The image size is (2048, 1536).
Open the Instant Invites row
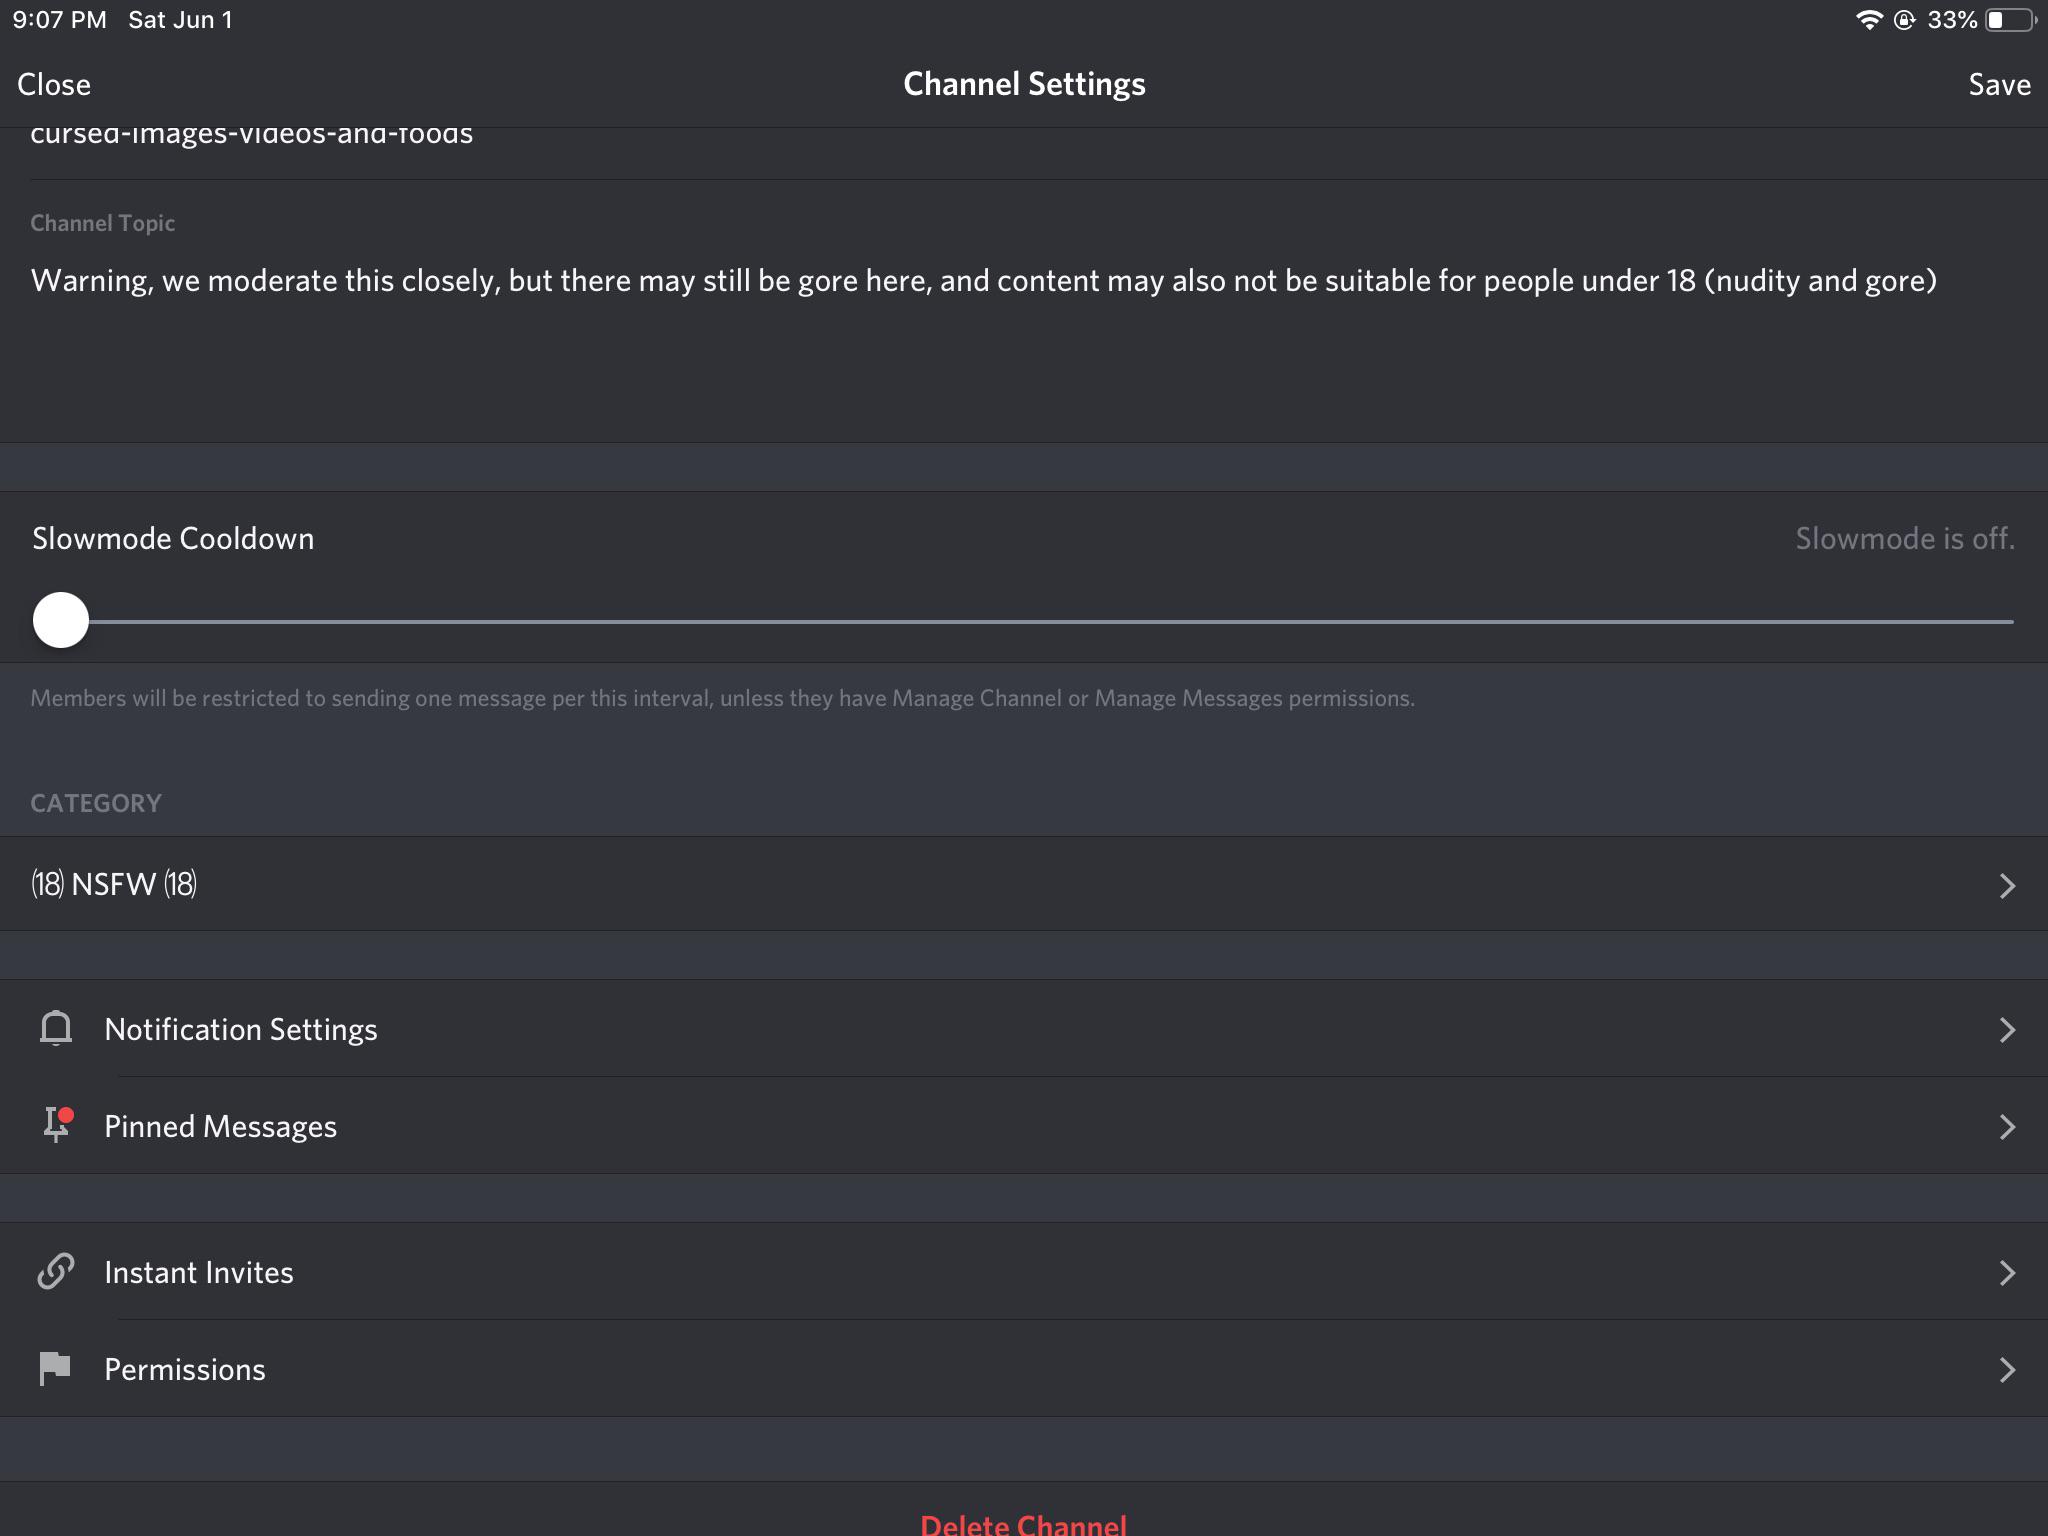[1024, 1272]
